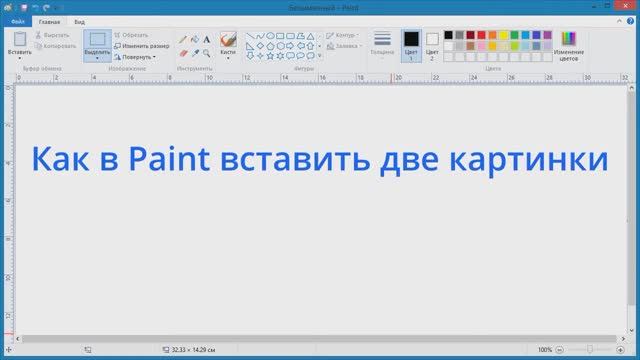This screenshot has width=640, height=360.
Task: Choose the Pentagon shape
Action: point(270,46)
